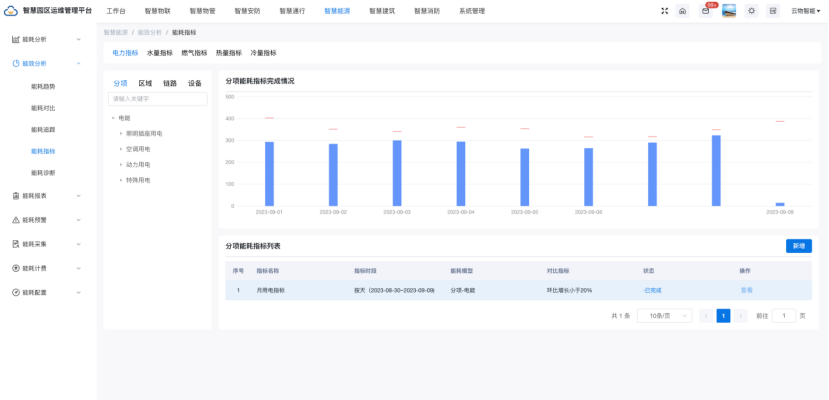Click the theme settings sun icon
The image size is (829, 400).
tap(752, 11)
